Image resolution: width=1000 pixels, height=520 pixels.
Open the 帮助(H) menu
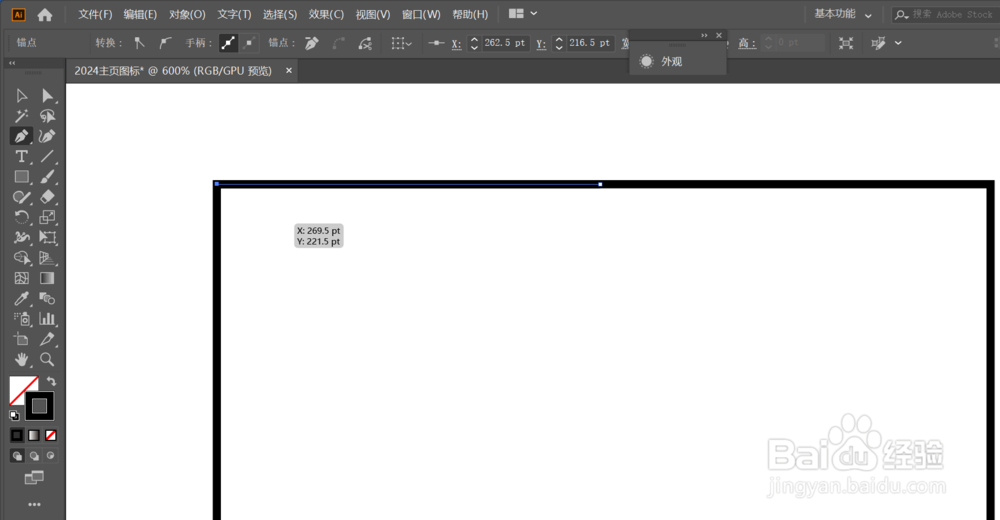tap(470, 14)
